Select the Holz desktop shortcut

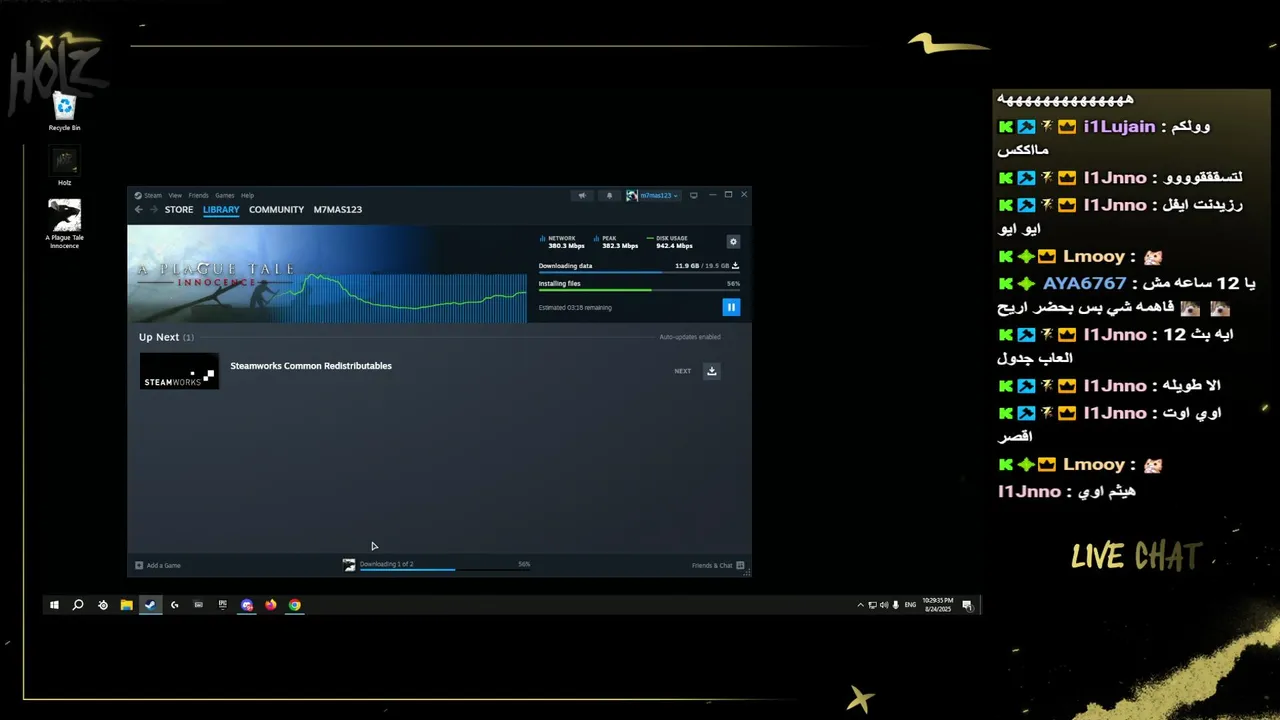pyautogui.click(x=64, y=166)
